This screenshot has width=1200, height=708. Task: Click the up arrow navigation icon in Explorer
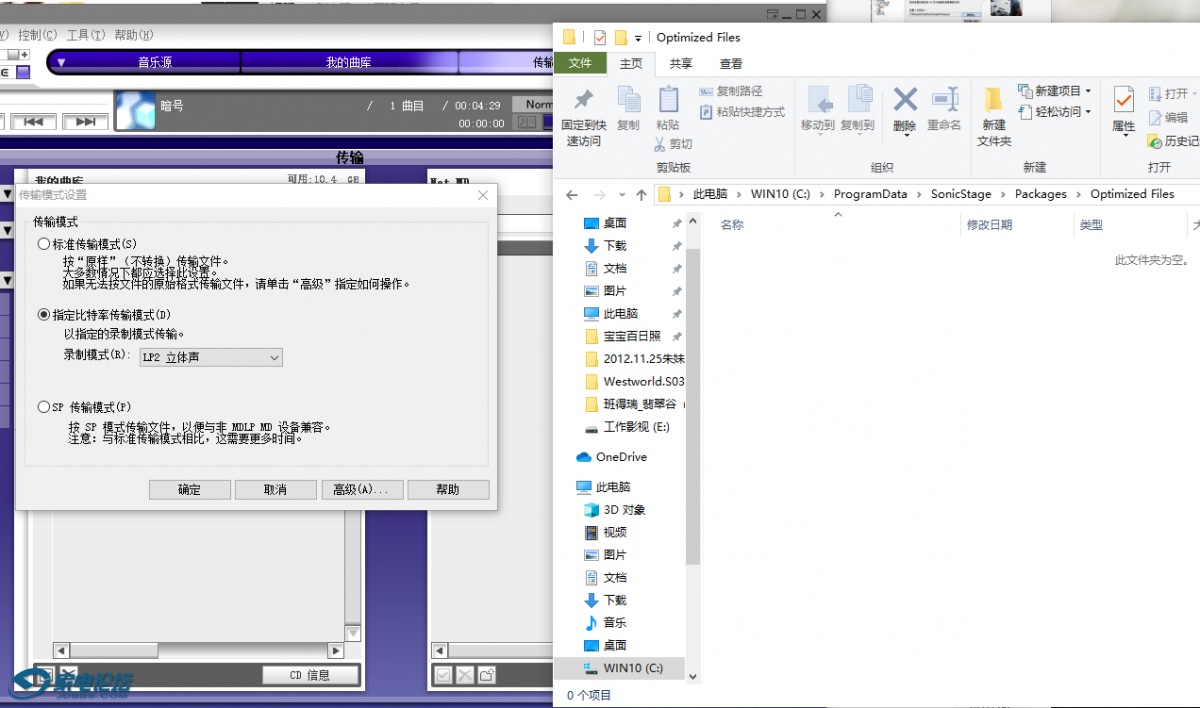pyautogui.click(x=641, y=195)
